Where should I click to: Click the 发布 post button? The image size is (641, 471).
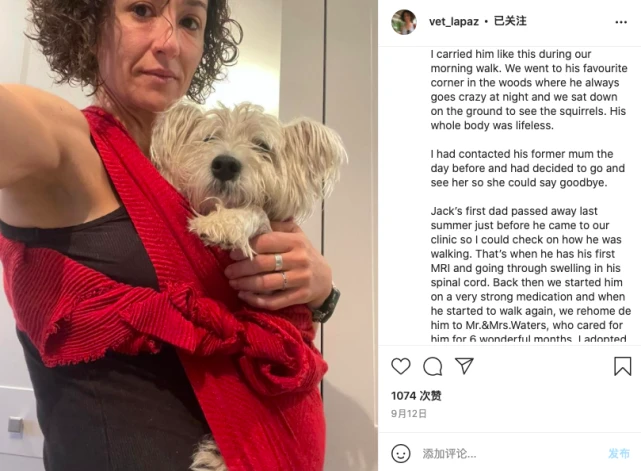[619, 453]
